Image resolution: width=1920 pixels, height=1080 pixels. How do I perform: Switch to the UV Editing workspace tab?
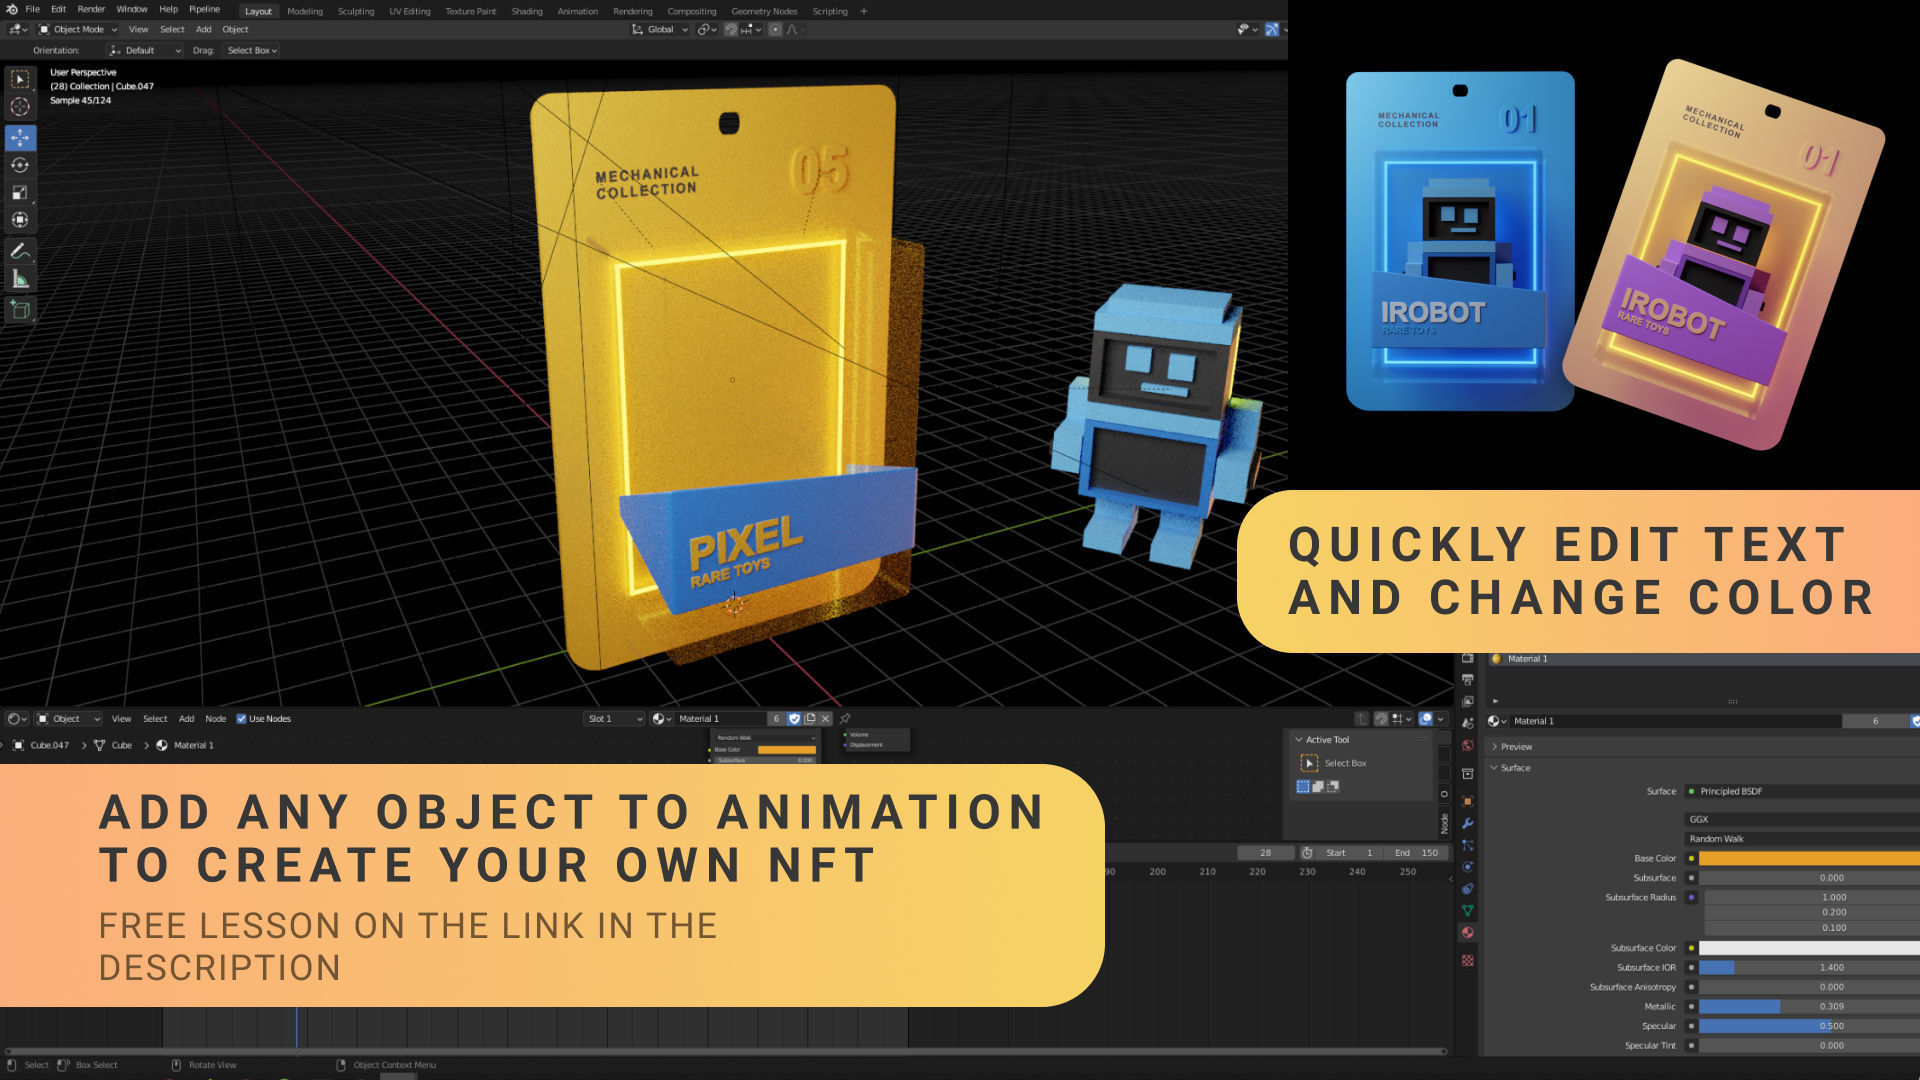click(x=410, y=12)
